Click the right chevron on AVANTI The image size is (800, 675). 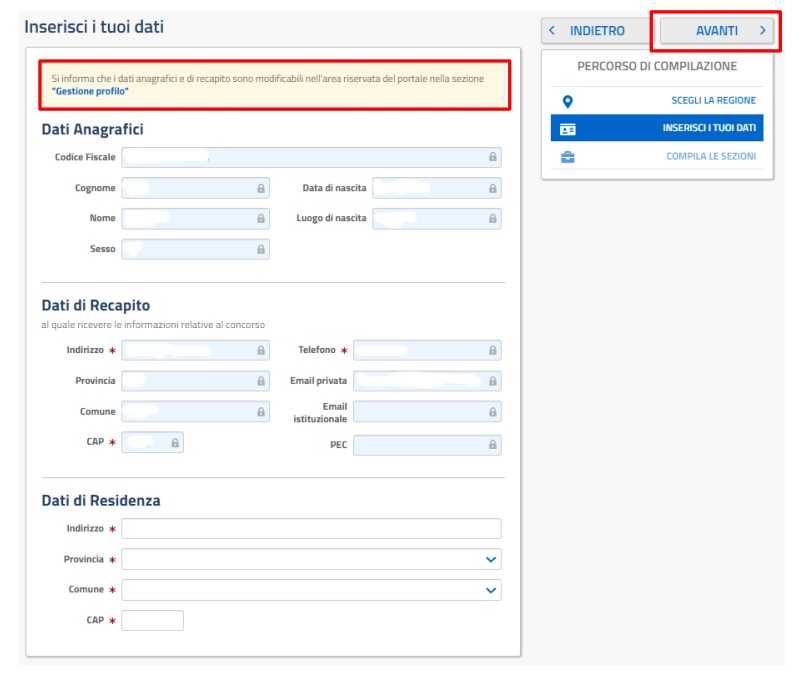pos(763,31)
